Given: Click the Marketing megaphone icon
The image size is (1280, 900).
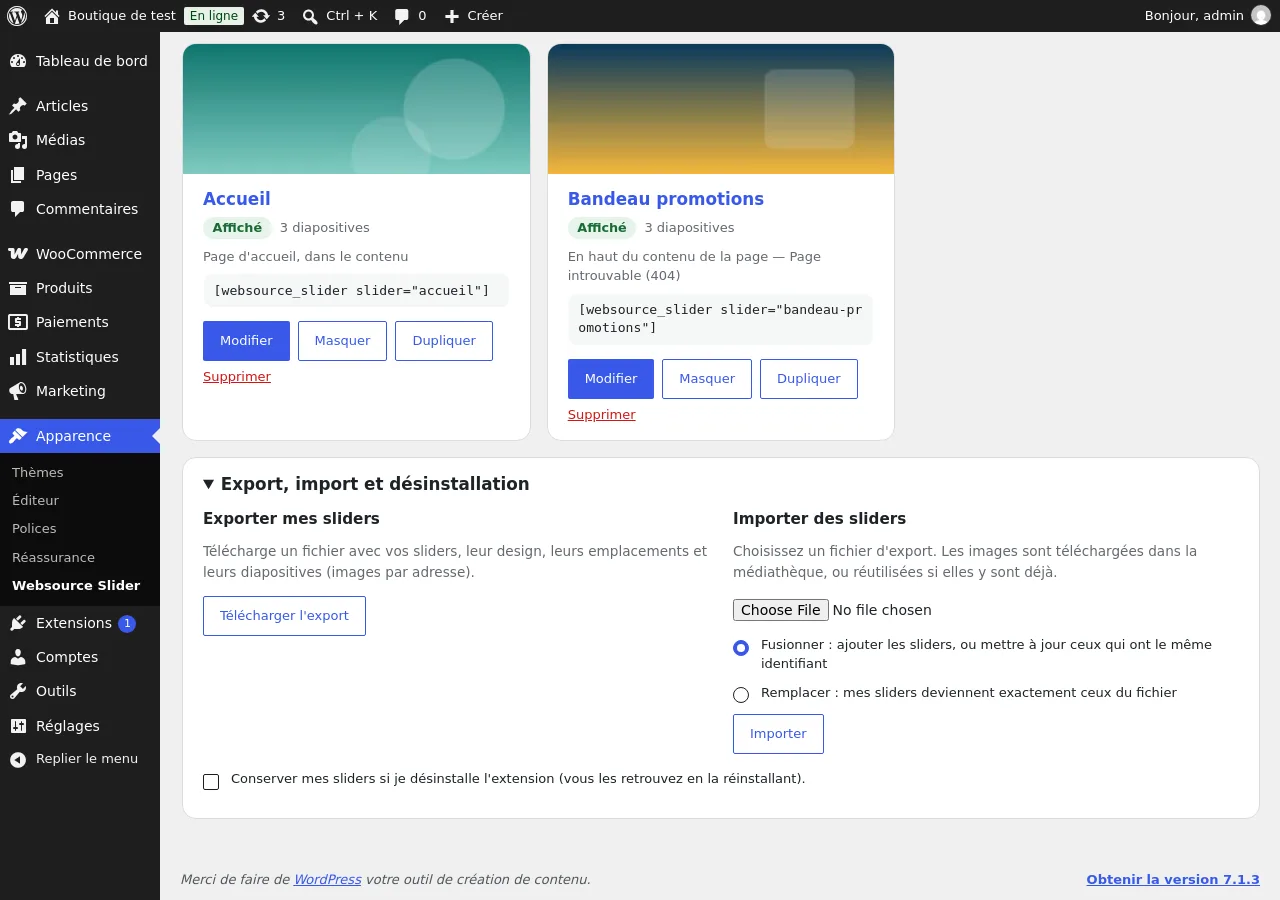Looking at the screenshot, I should [x=18, y=391].
